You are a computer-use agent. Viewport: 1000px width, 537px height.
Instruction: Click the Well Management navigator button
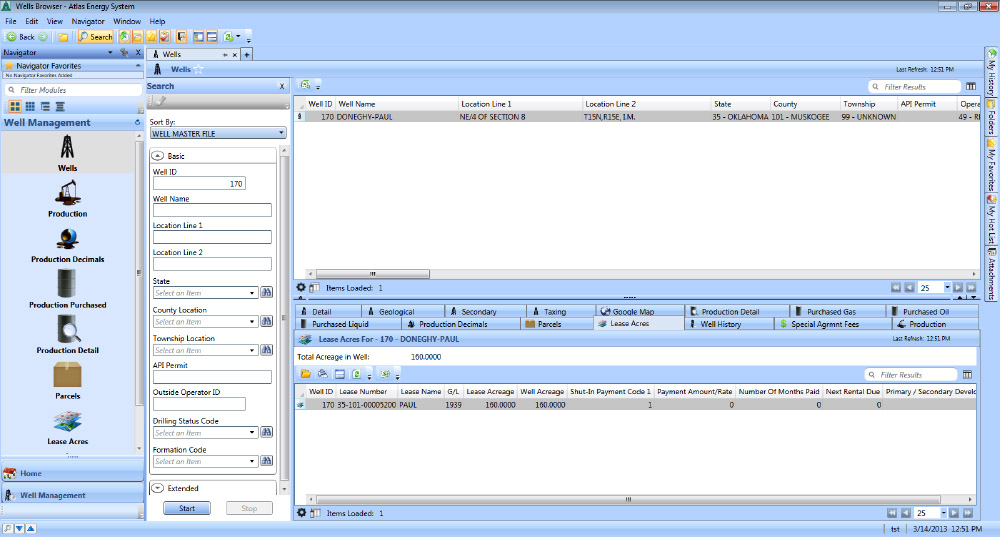click(x=72, y=495)
